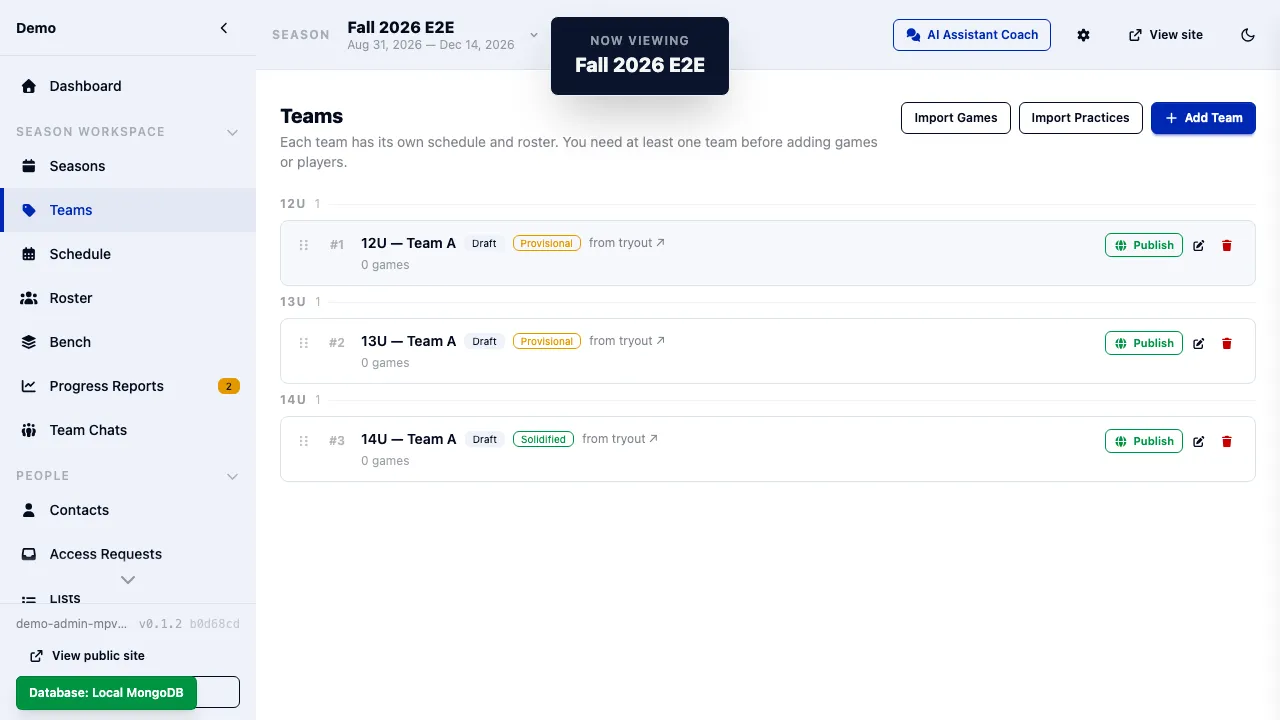This screenshot has height=720, width=1280.
Task: Open View public site link
Action: click(x=88, y=656)
